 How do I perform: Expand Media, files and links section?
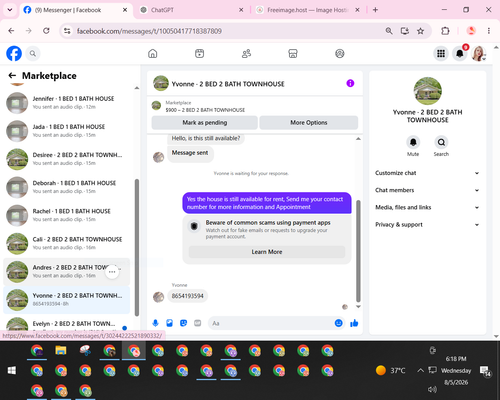(x=427, y=207)
